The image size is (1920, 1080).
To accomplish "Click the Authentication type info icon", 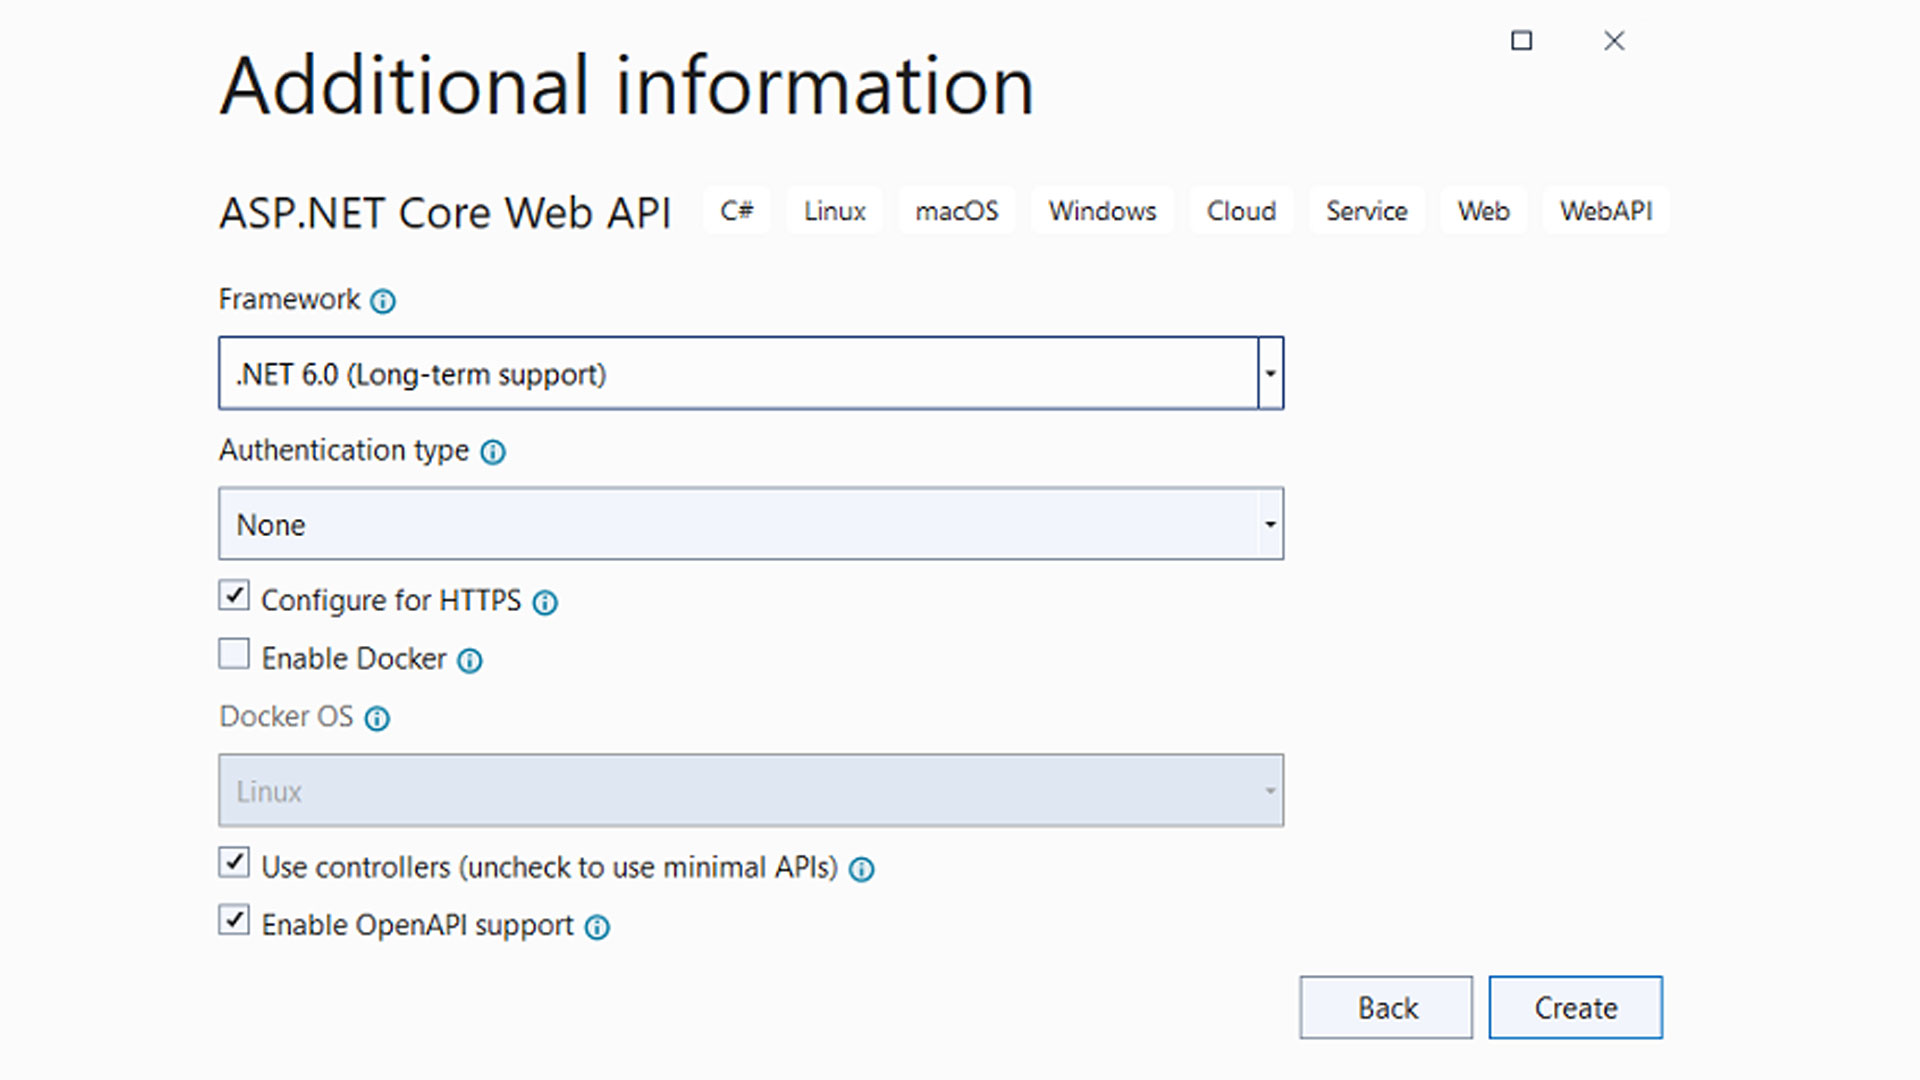I will 492,452.
